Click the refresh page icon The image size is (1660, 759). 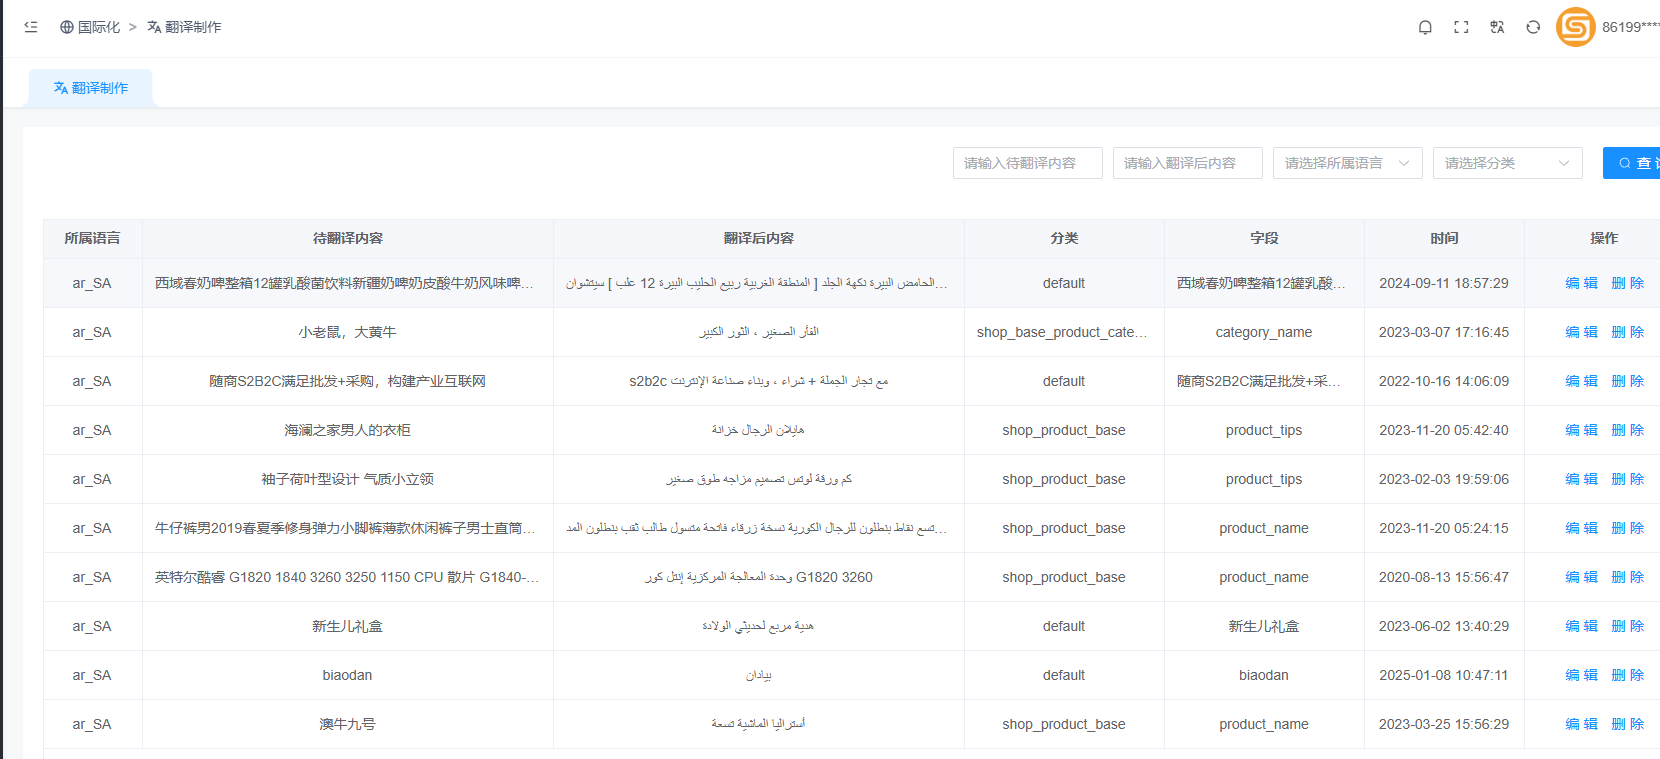point(1533,27)
